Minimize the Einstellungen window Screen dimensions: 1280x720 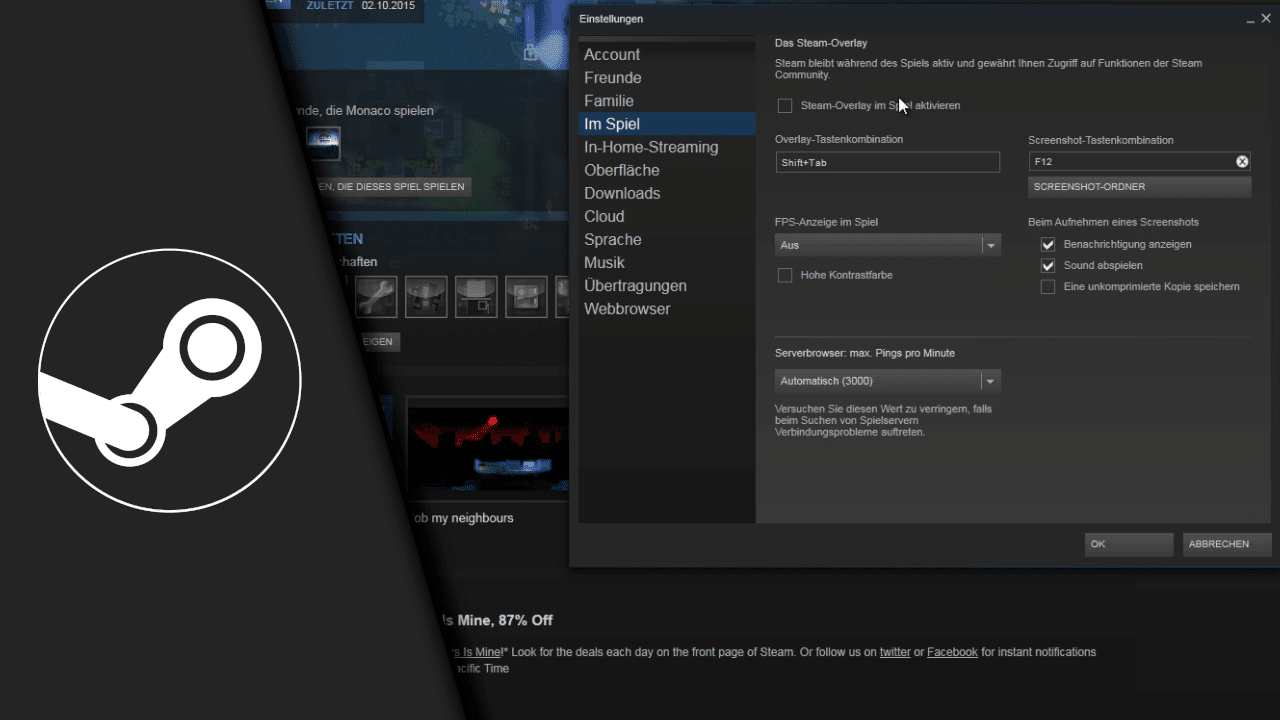(x=1250, y=19)
